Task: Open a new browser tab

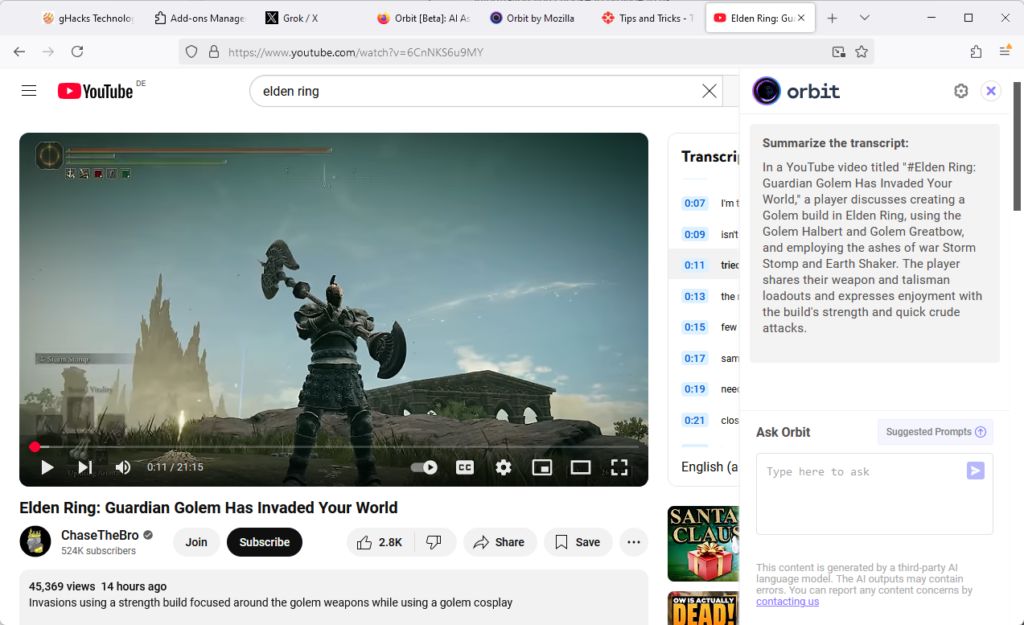Action: [x=832, y=18]
